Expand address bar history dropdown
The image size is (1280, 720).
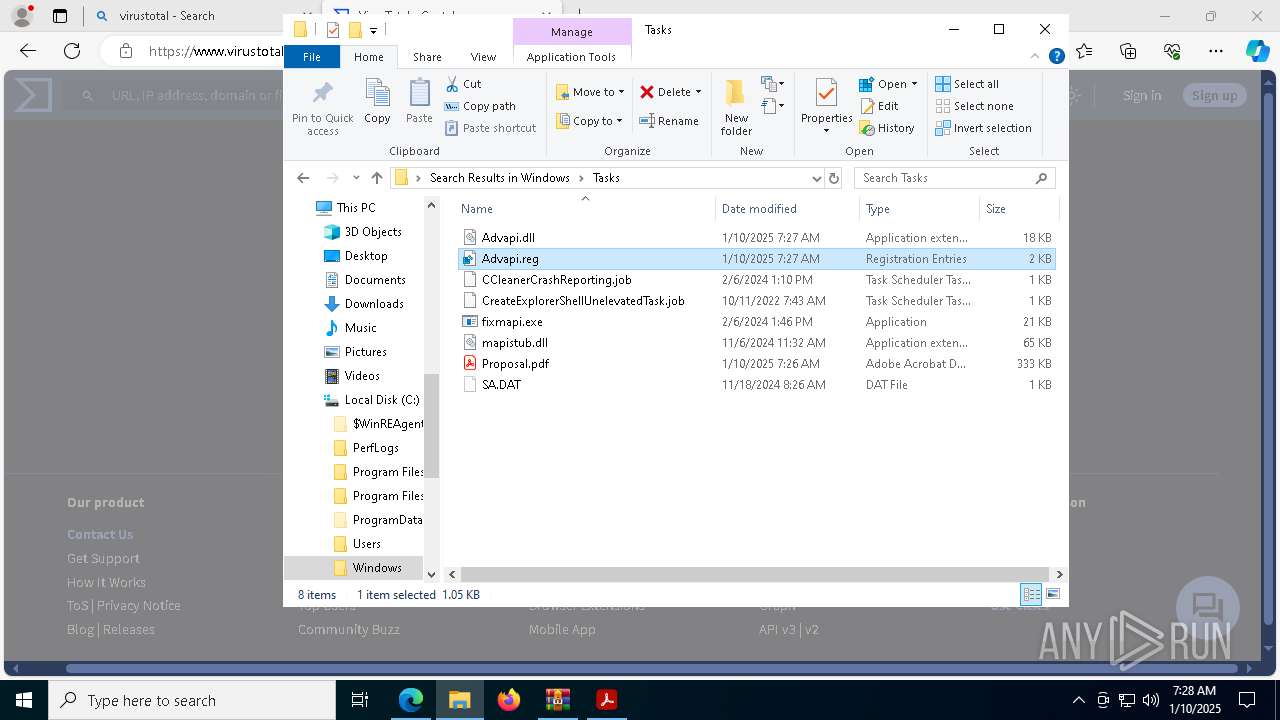(x=817, y=178)
